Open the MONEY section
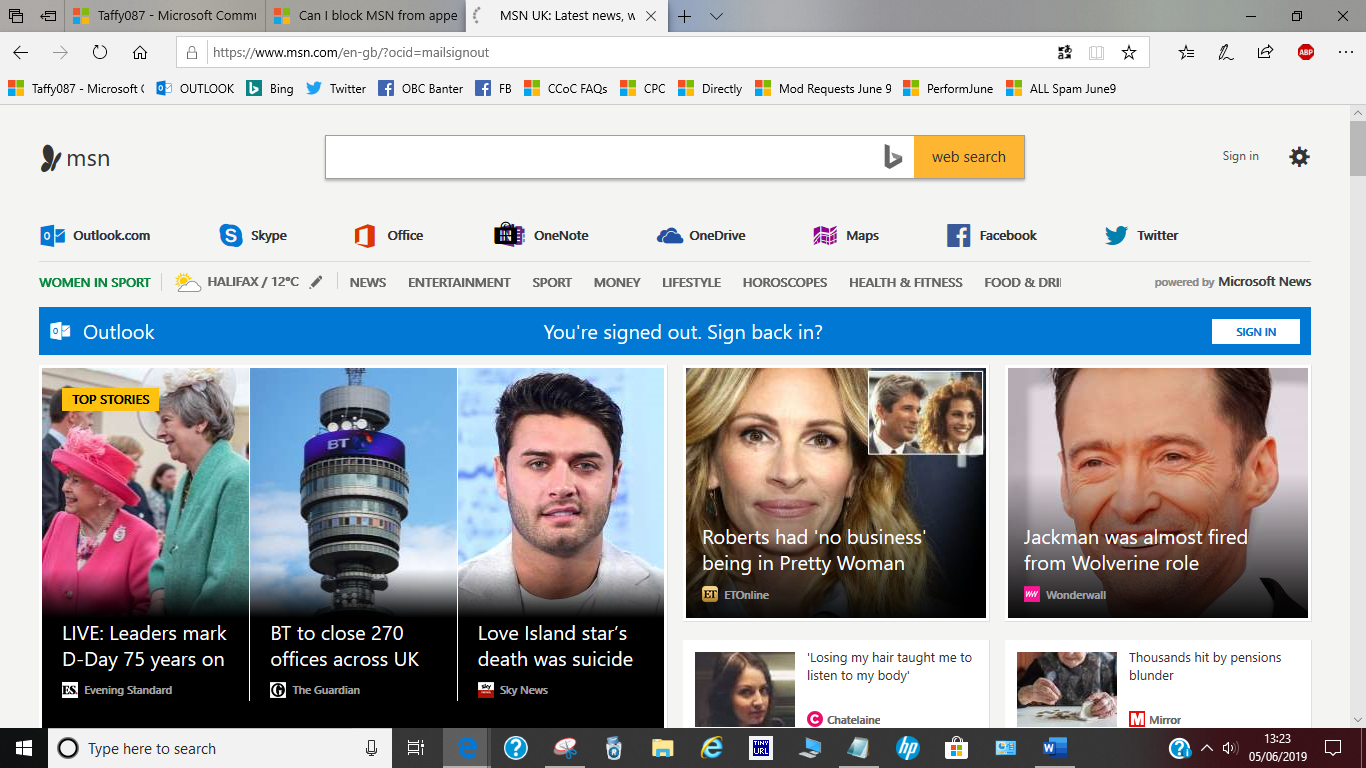This screenshot has height=768, width=1366. (617, 282)
